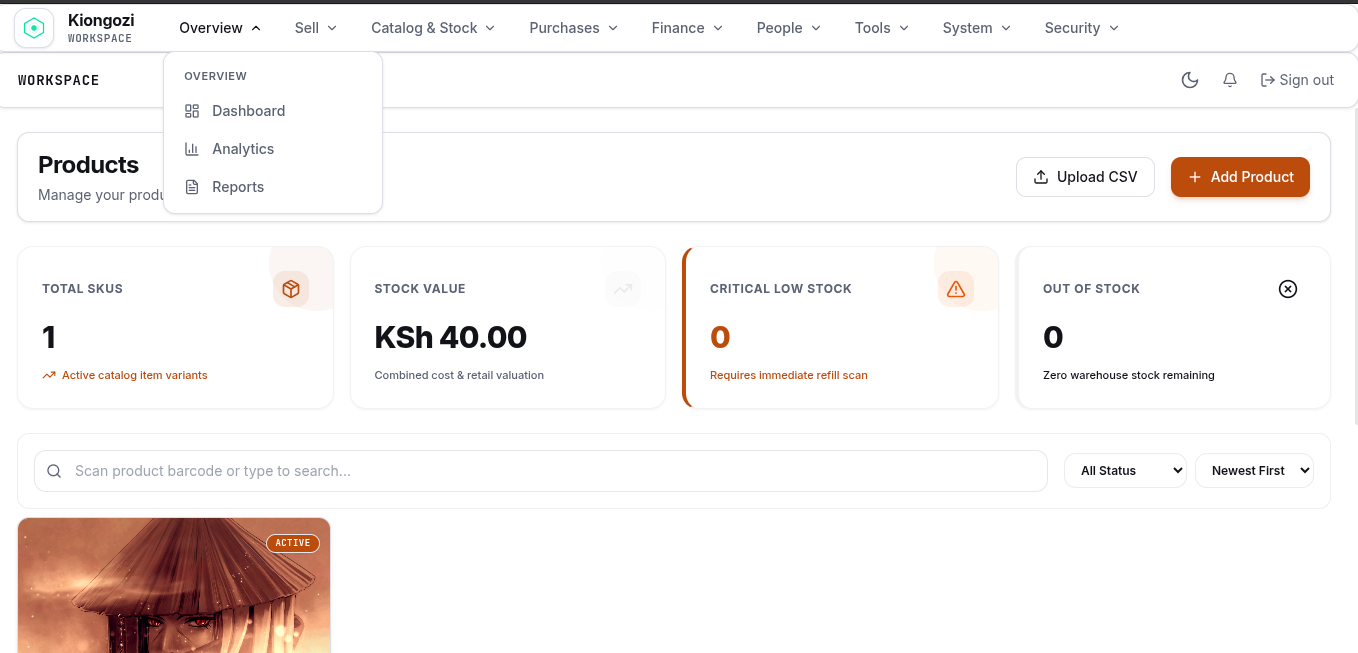Click the Total SKUs box icon

[x=291, y=289]
